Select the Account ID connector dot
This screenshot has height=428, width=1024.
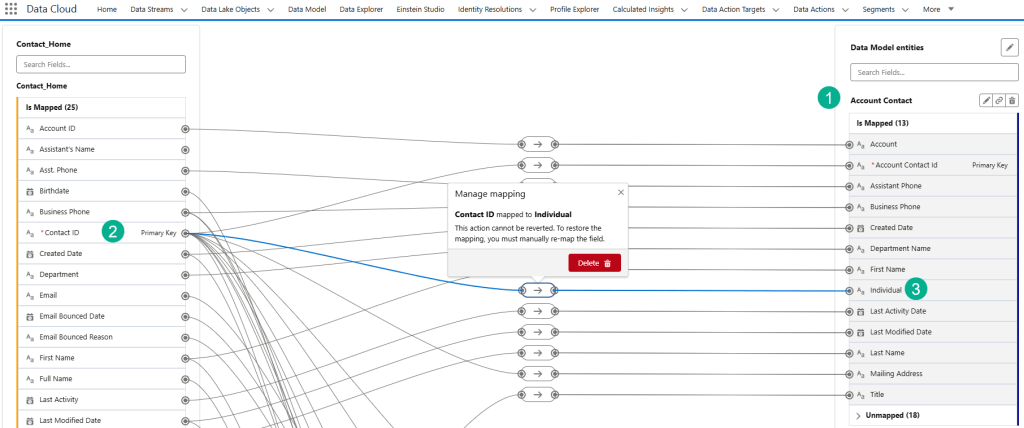[x=185, y=129]
